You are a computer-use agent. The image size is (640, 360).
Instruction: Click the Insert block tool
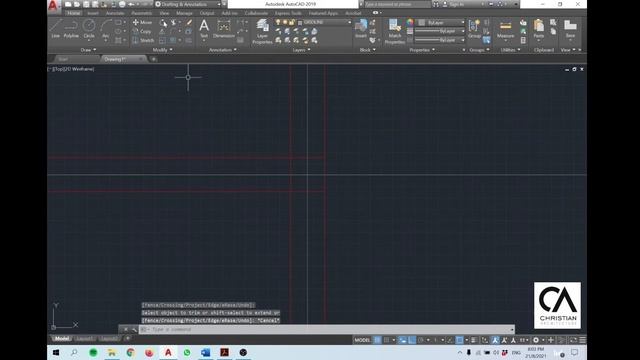coord(361,29)
